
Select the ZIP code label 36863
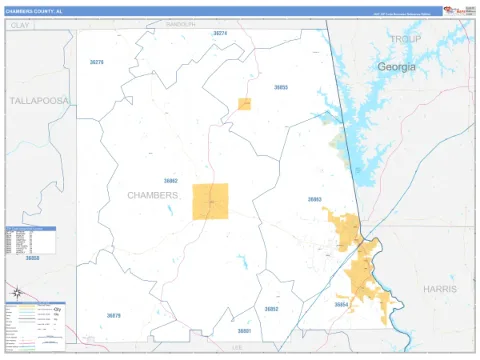tap(314, 199)
